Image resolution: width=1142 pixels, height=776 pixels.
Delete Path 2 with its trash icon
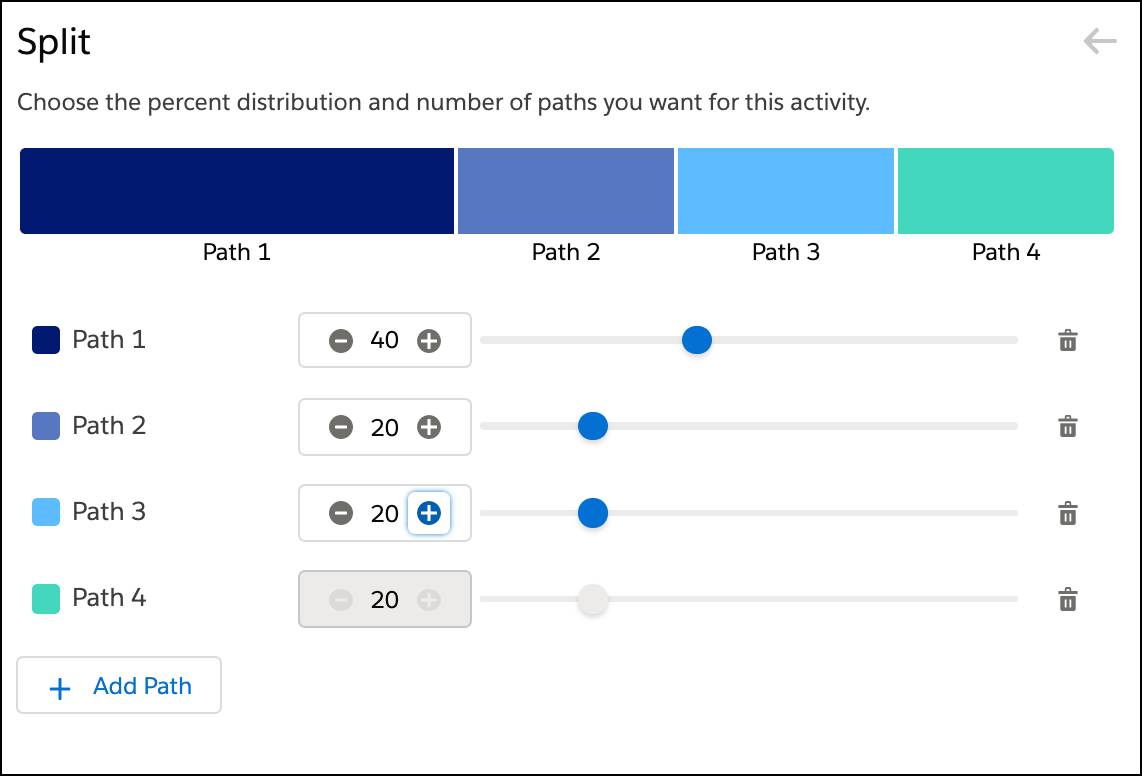(1068, 426)
